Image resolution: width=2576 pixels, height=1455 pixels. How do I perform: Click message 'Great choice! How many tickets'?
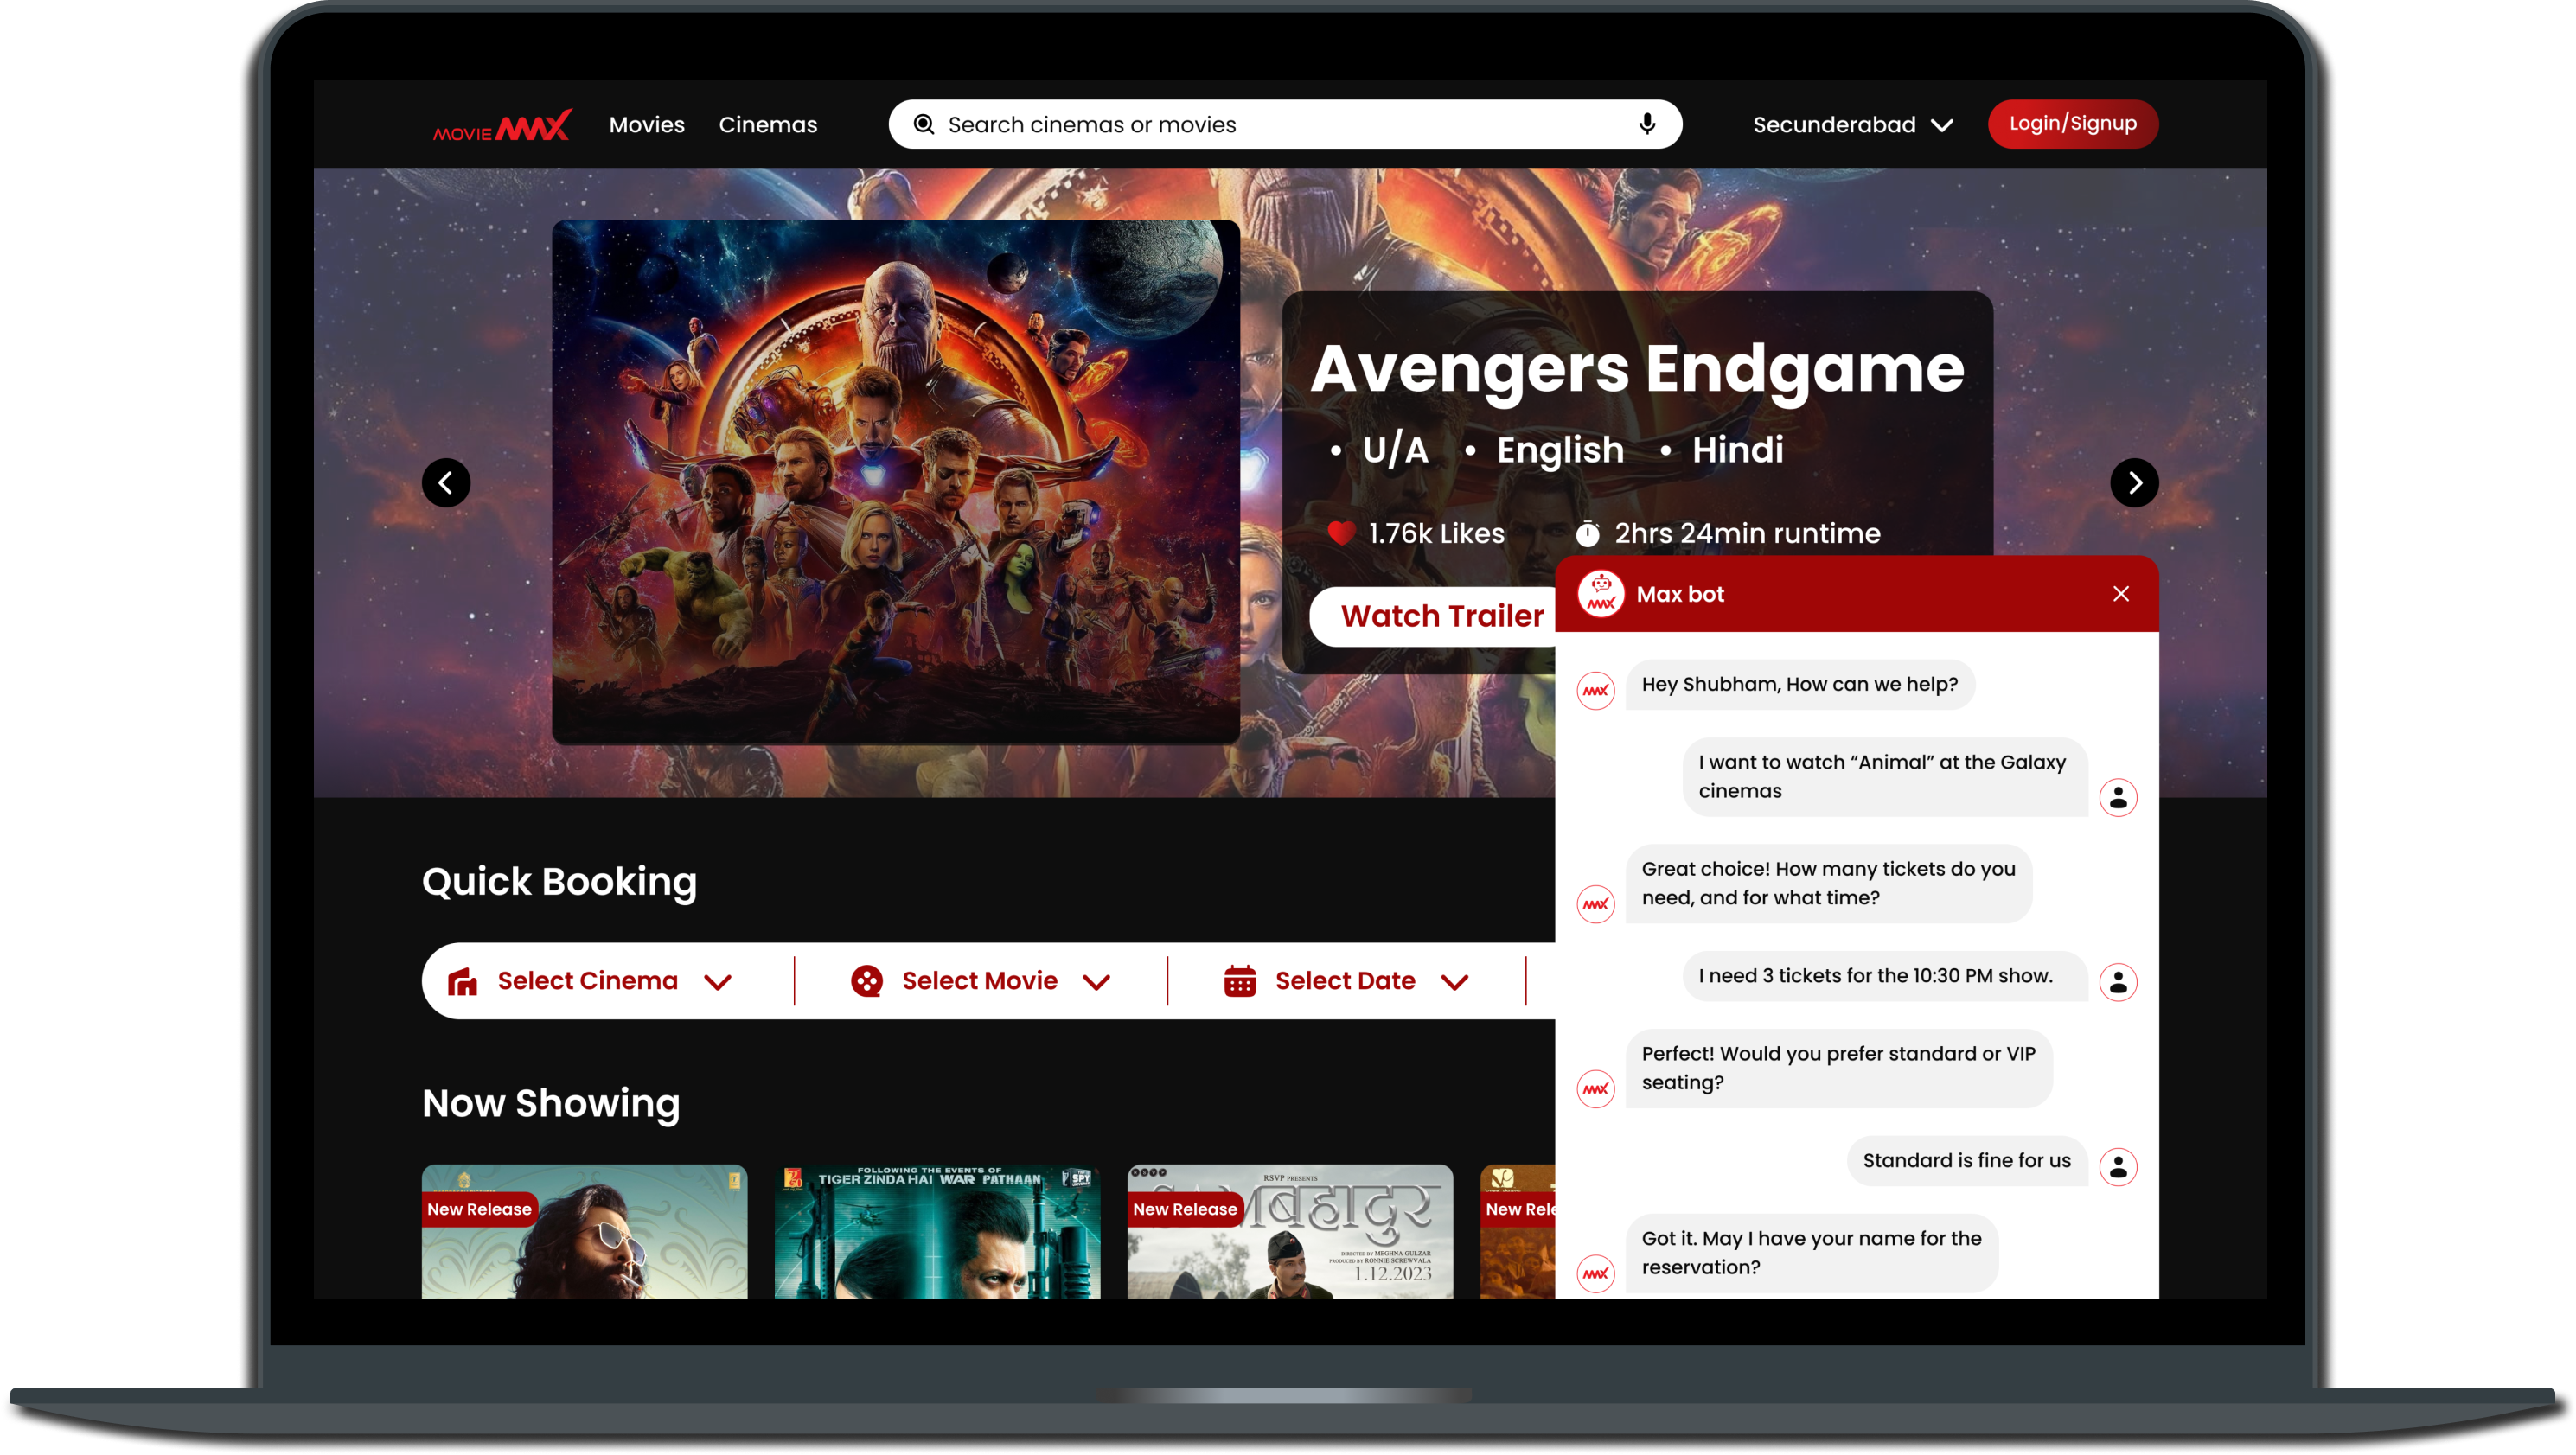pos(1829,883)
